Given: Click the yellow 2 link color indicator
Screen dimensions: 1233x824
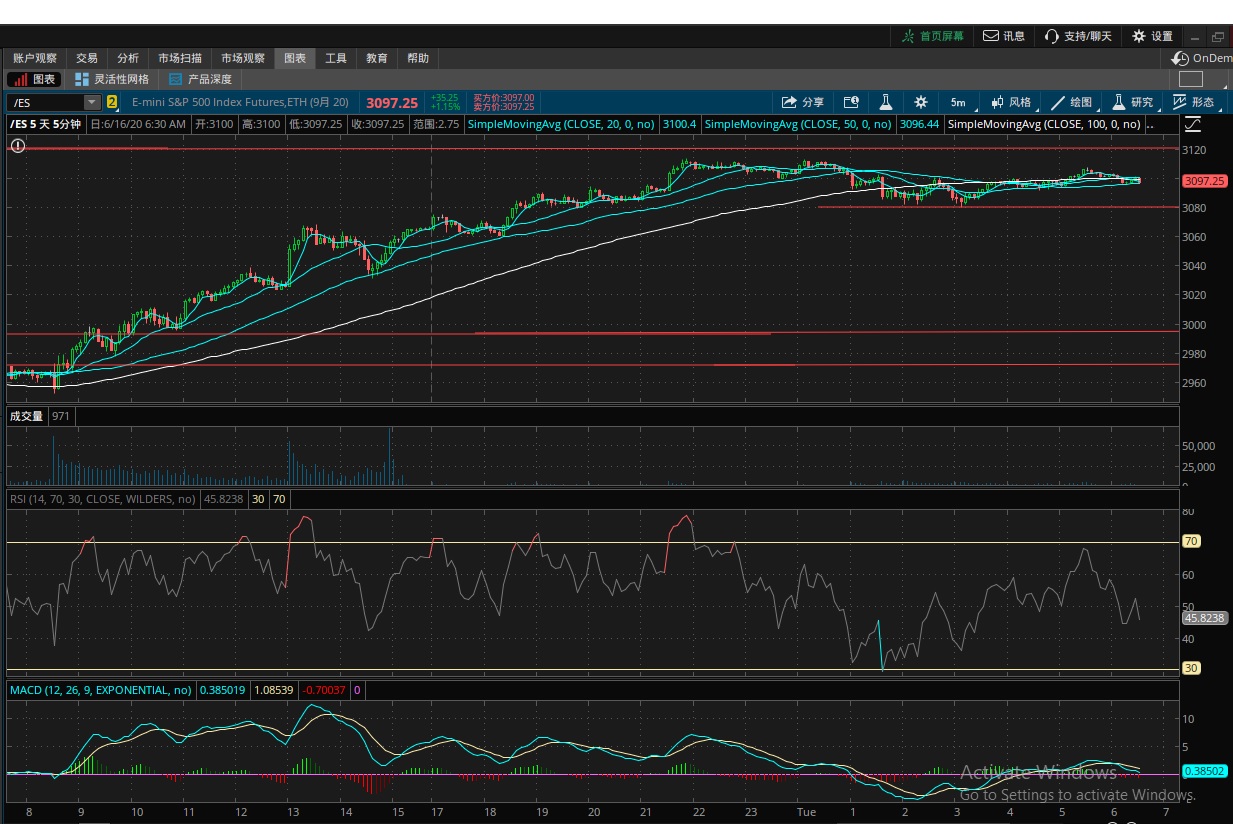Looking at the screenshot, I should click(112, 102).
